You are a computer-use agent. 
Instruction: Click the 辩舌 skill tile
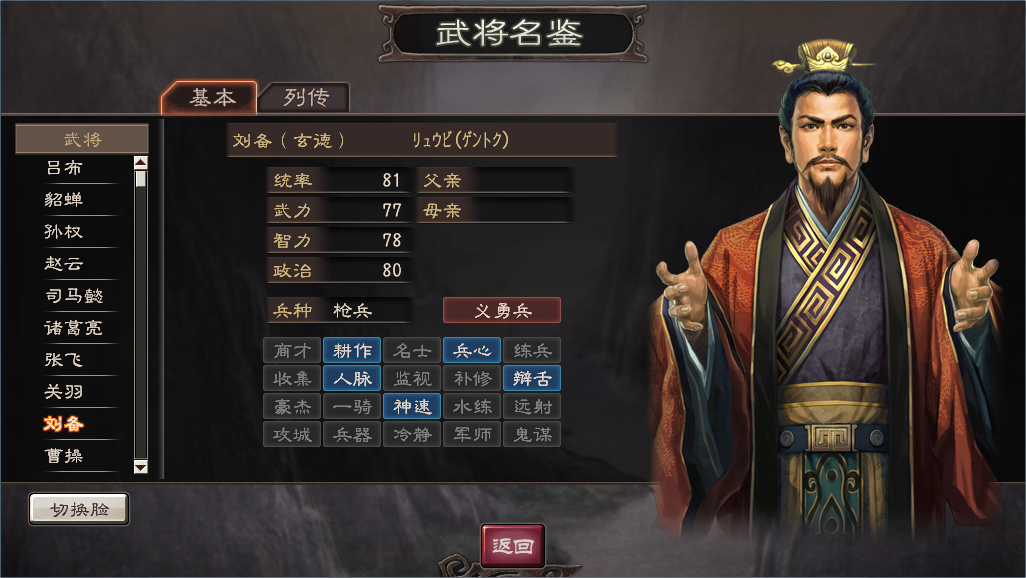[x=532, y=378]
